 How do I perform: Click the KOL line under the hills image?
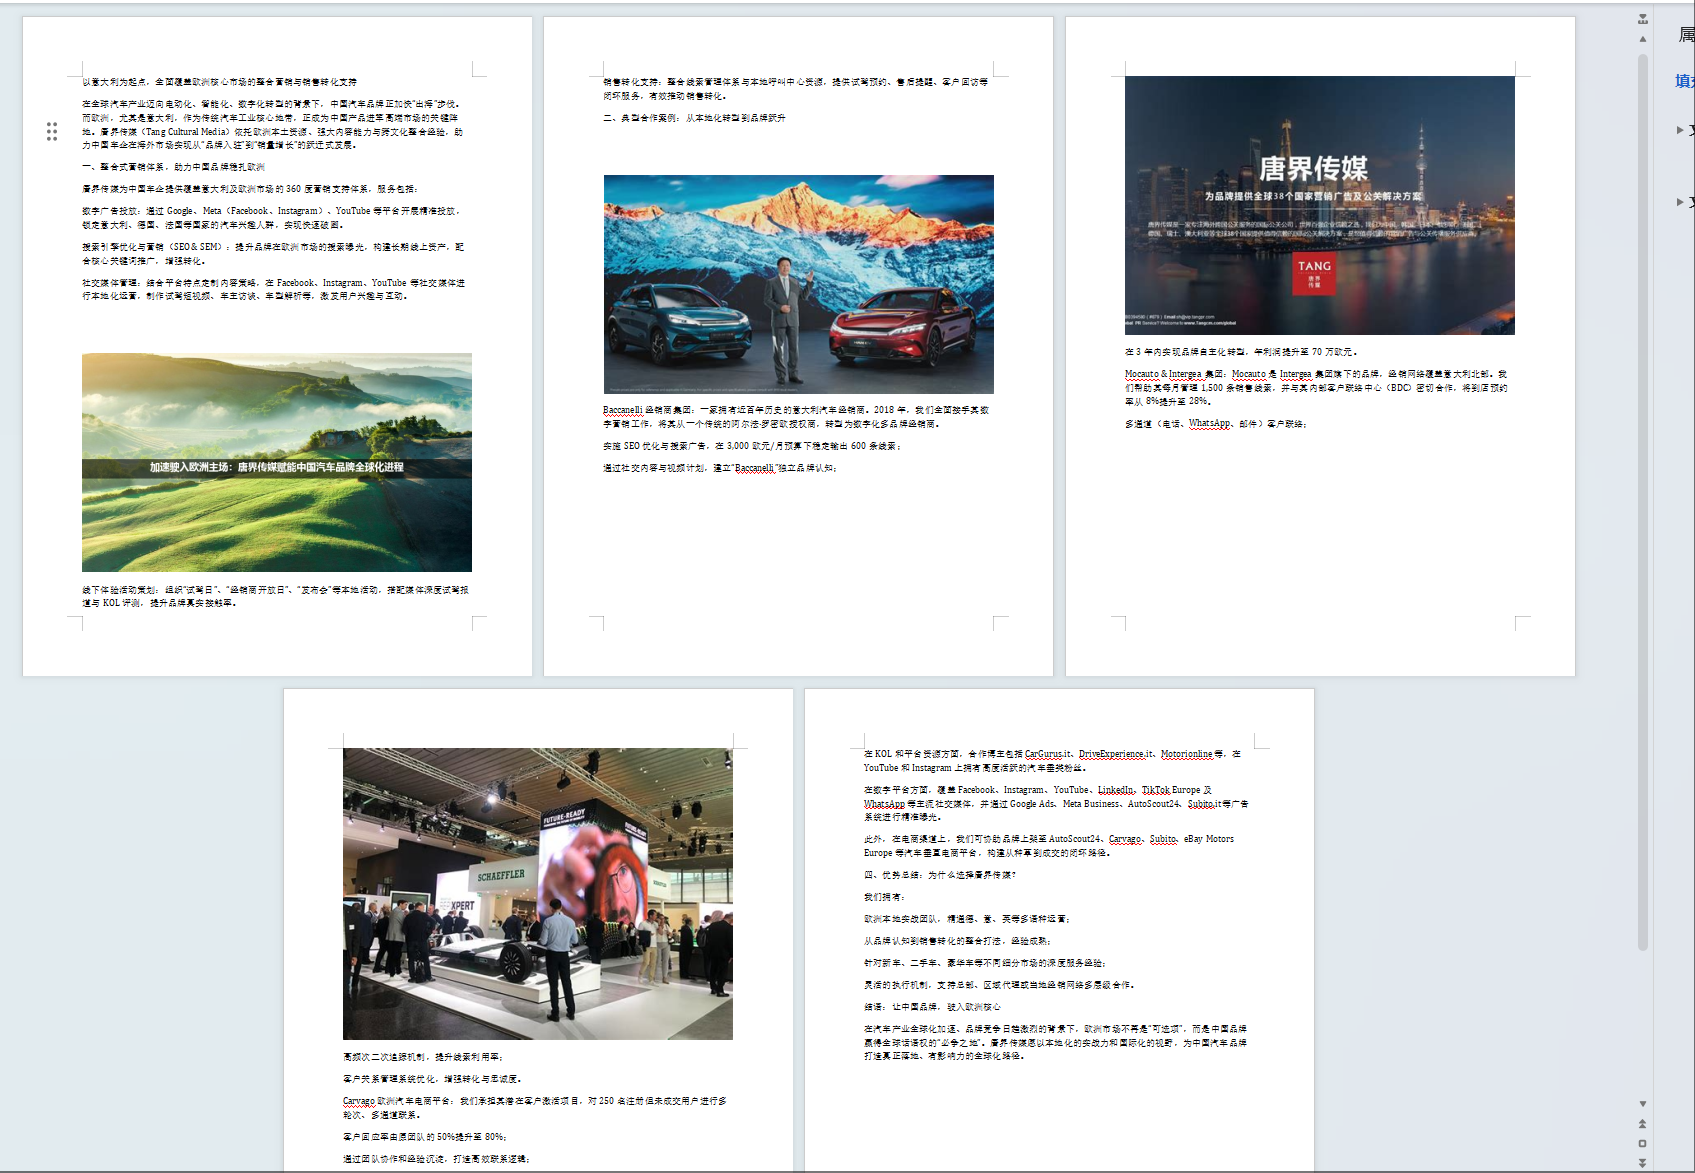[275, 597]
